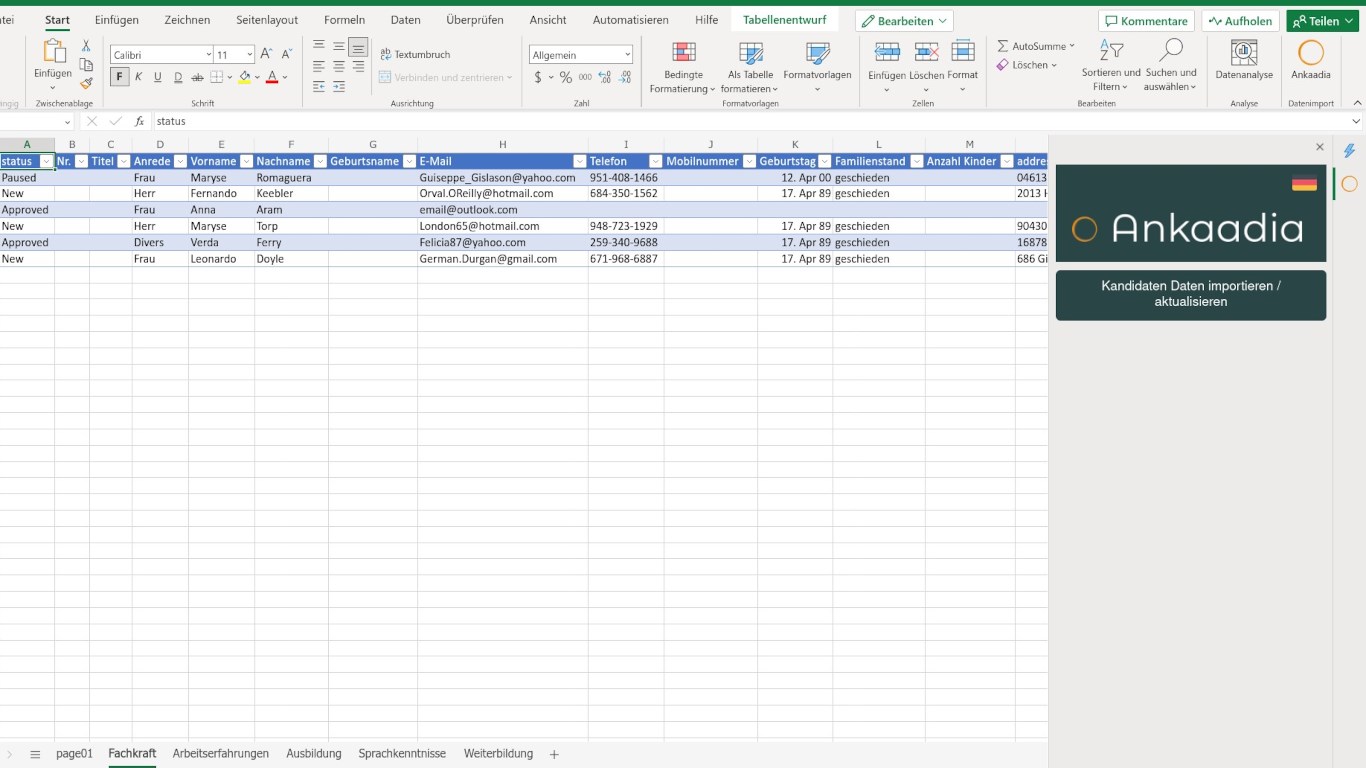The height and width of the screenshot is (768, 1366).
Task: Close the Ankaadia side pane
Action: click(1319, 147)
